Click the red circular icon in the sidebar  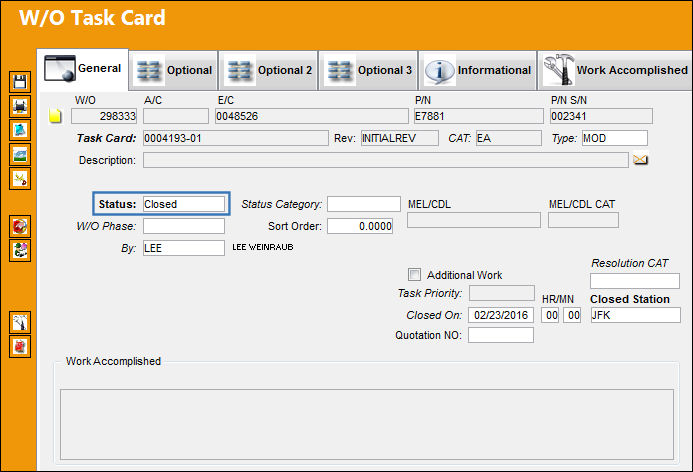point(20,227)
